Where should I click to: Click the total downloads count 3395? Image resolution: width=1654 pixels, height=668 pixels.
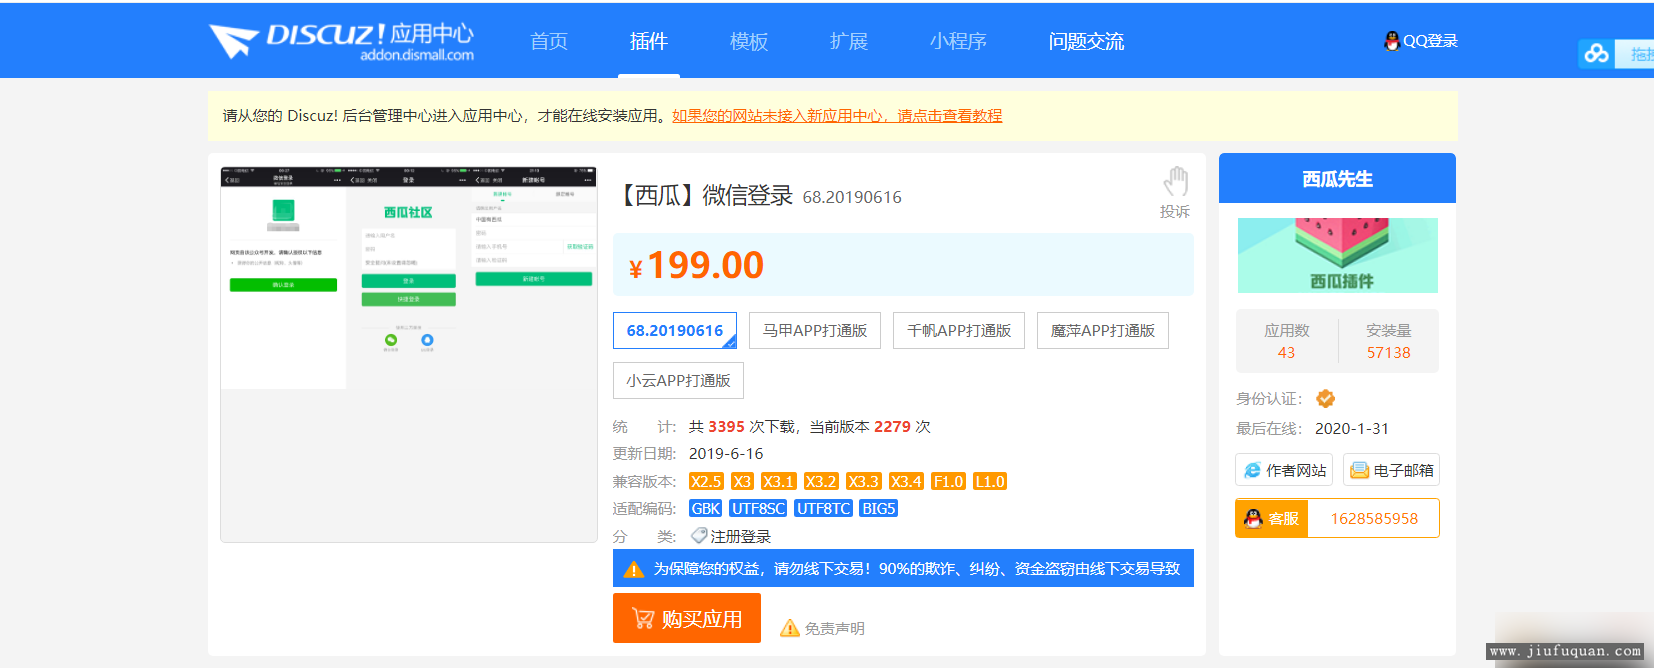point(726,426)
